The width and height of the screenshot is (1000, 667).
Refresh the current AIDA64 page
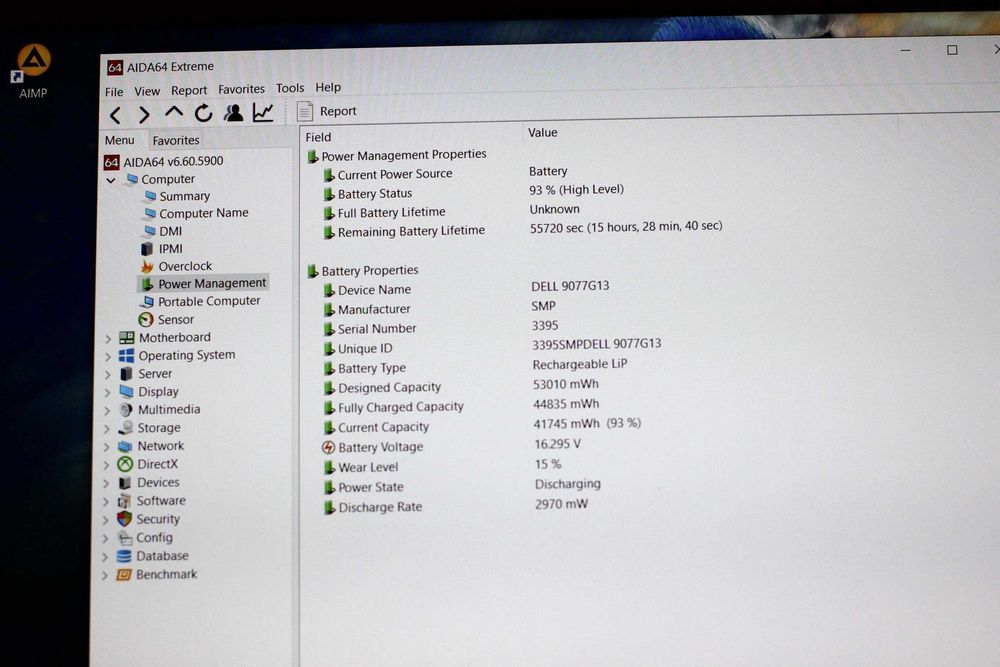tap(203, 113)
